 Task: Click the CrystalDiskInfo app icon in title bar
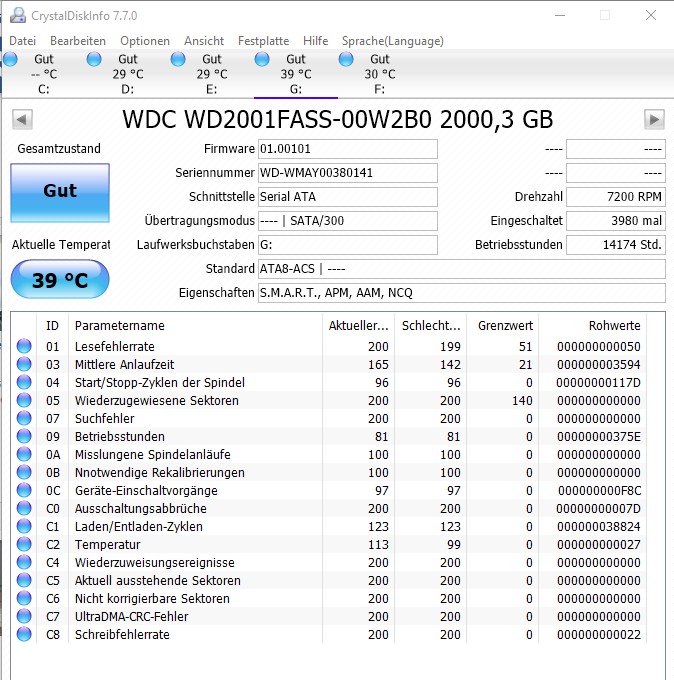tap(18, 16)
